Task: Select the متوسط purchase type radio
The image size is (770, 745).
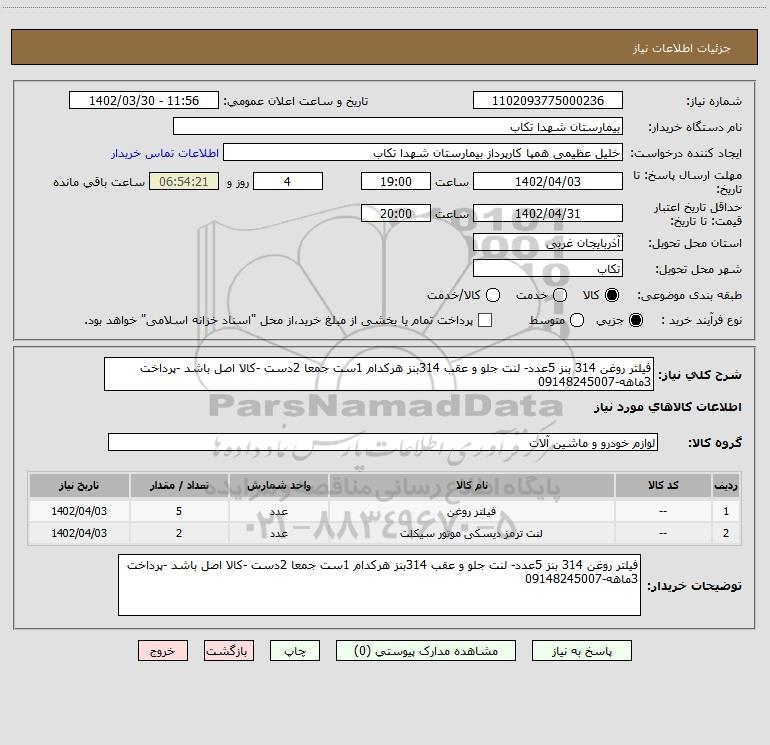Action: tap(577, 320)
